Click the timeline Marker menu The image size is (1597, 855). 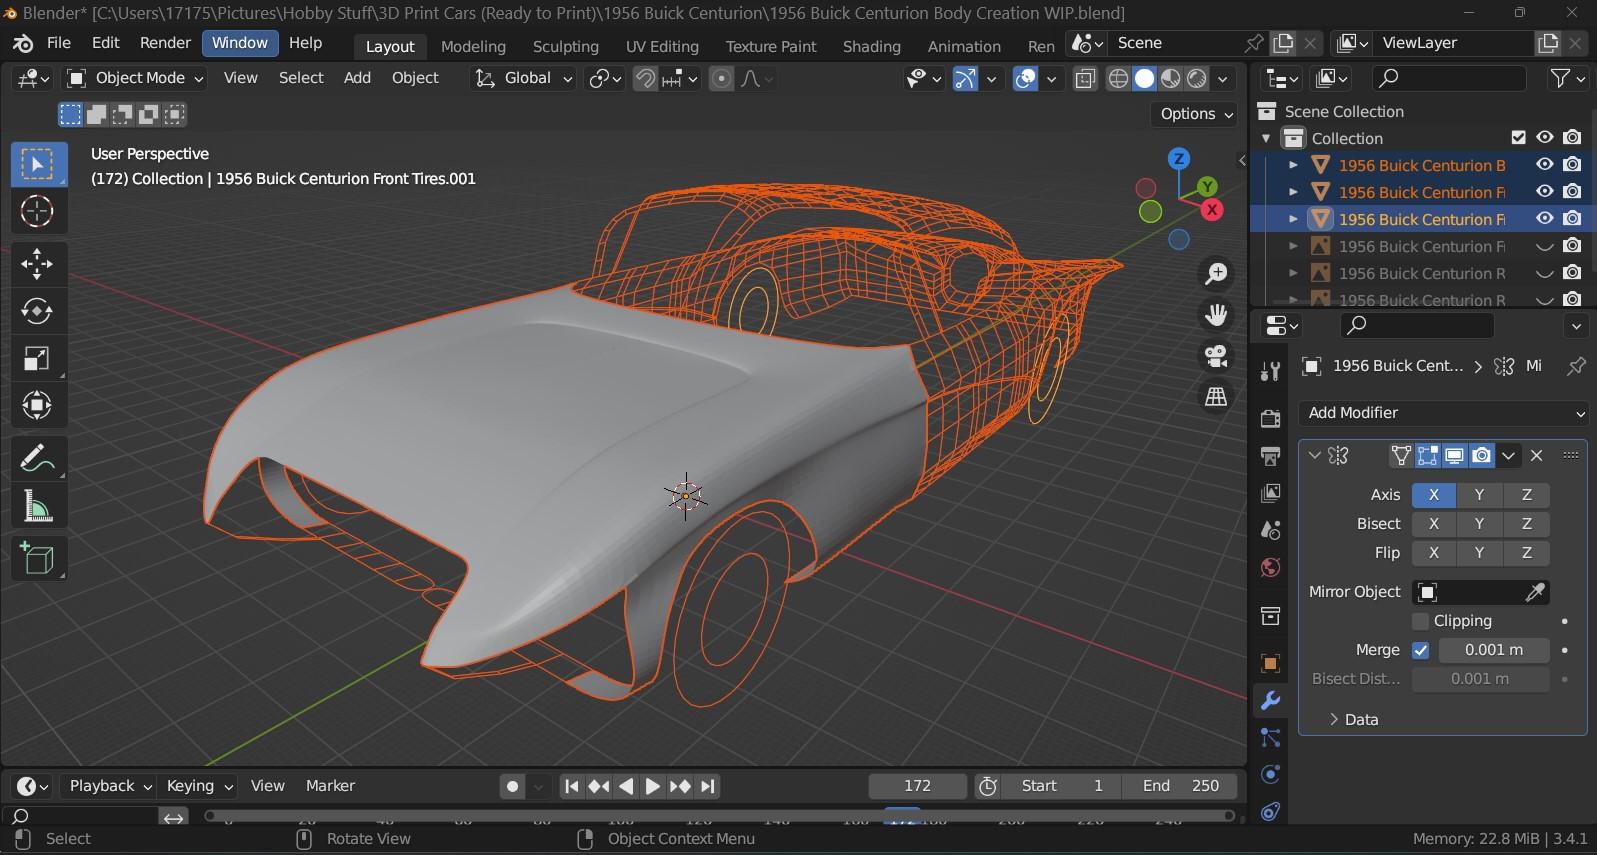point(330,786)
